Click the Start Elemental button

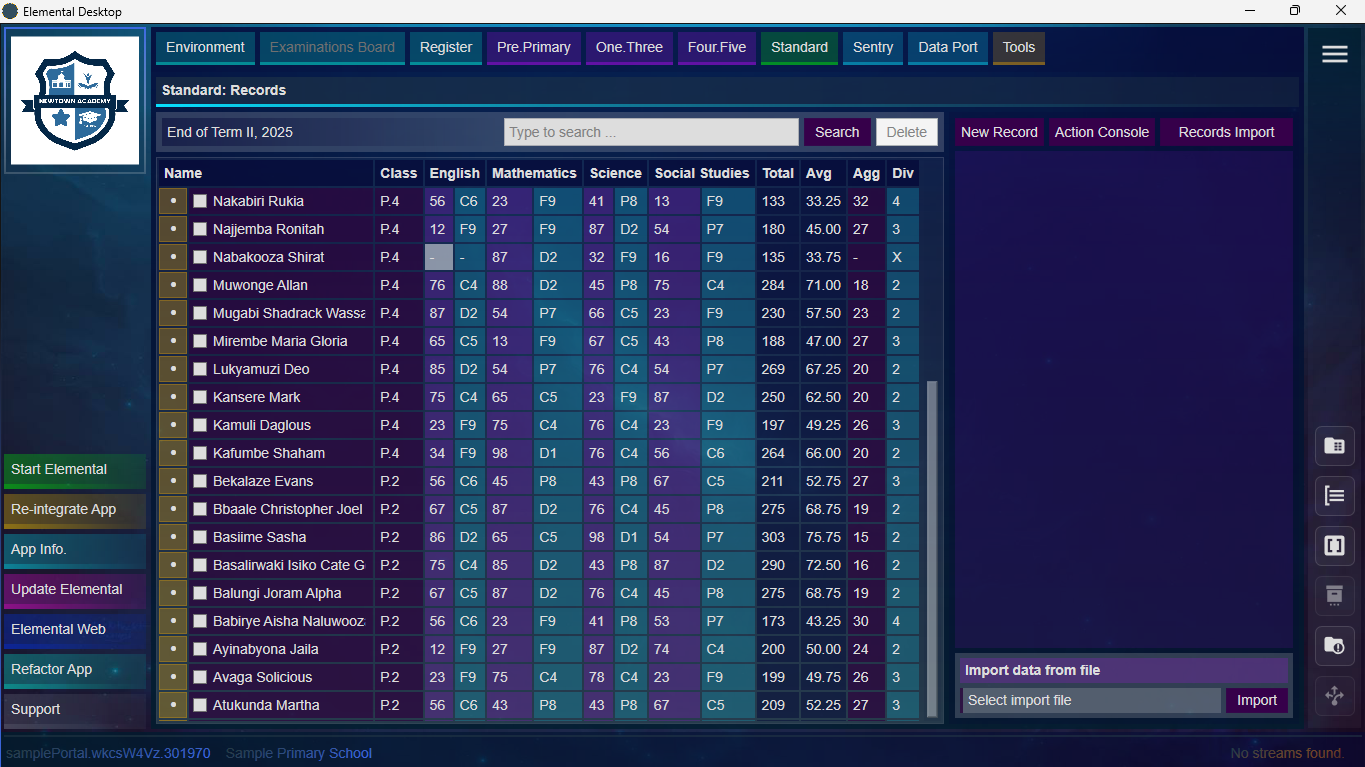pos(75,470)
